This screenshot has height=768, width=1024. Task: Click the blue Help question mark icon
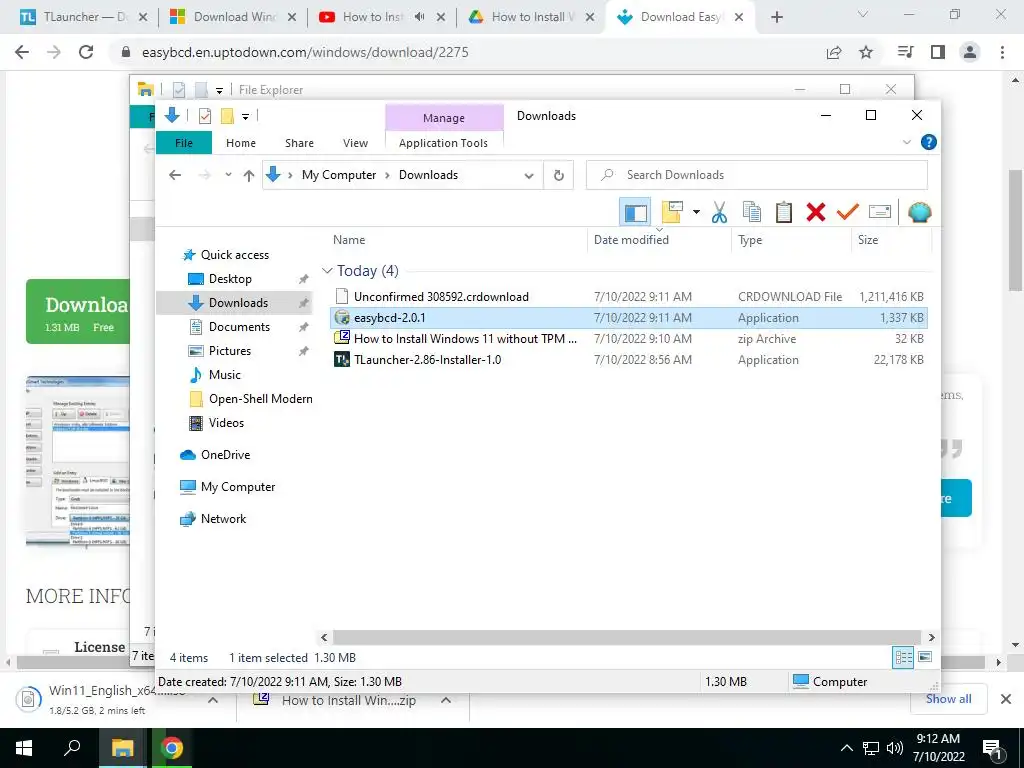pyautogui.click(x=929, y=142)
